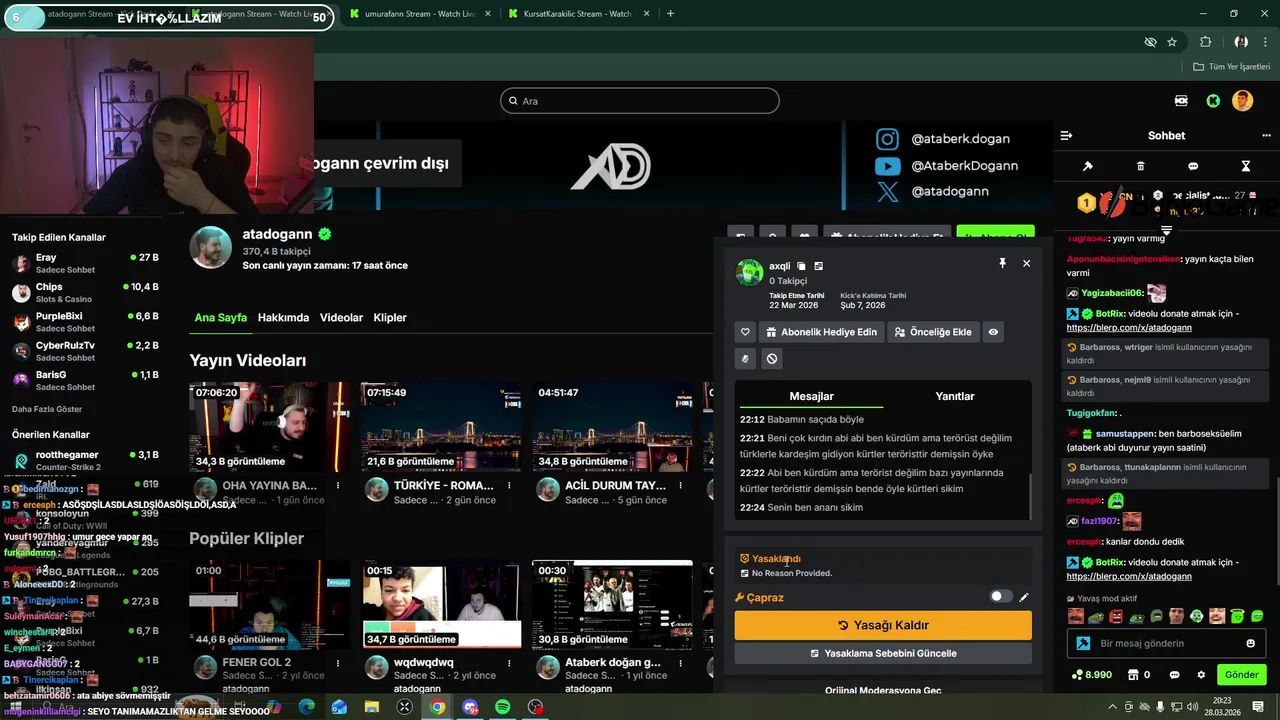Click the KCK icon in site header
Viewport: 1280px width, 720px height.
point(1181,101)
